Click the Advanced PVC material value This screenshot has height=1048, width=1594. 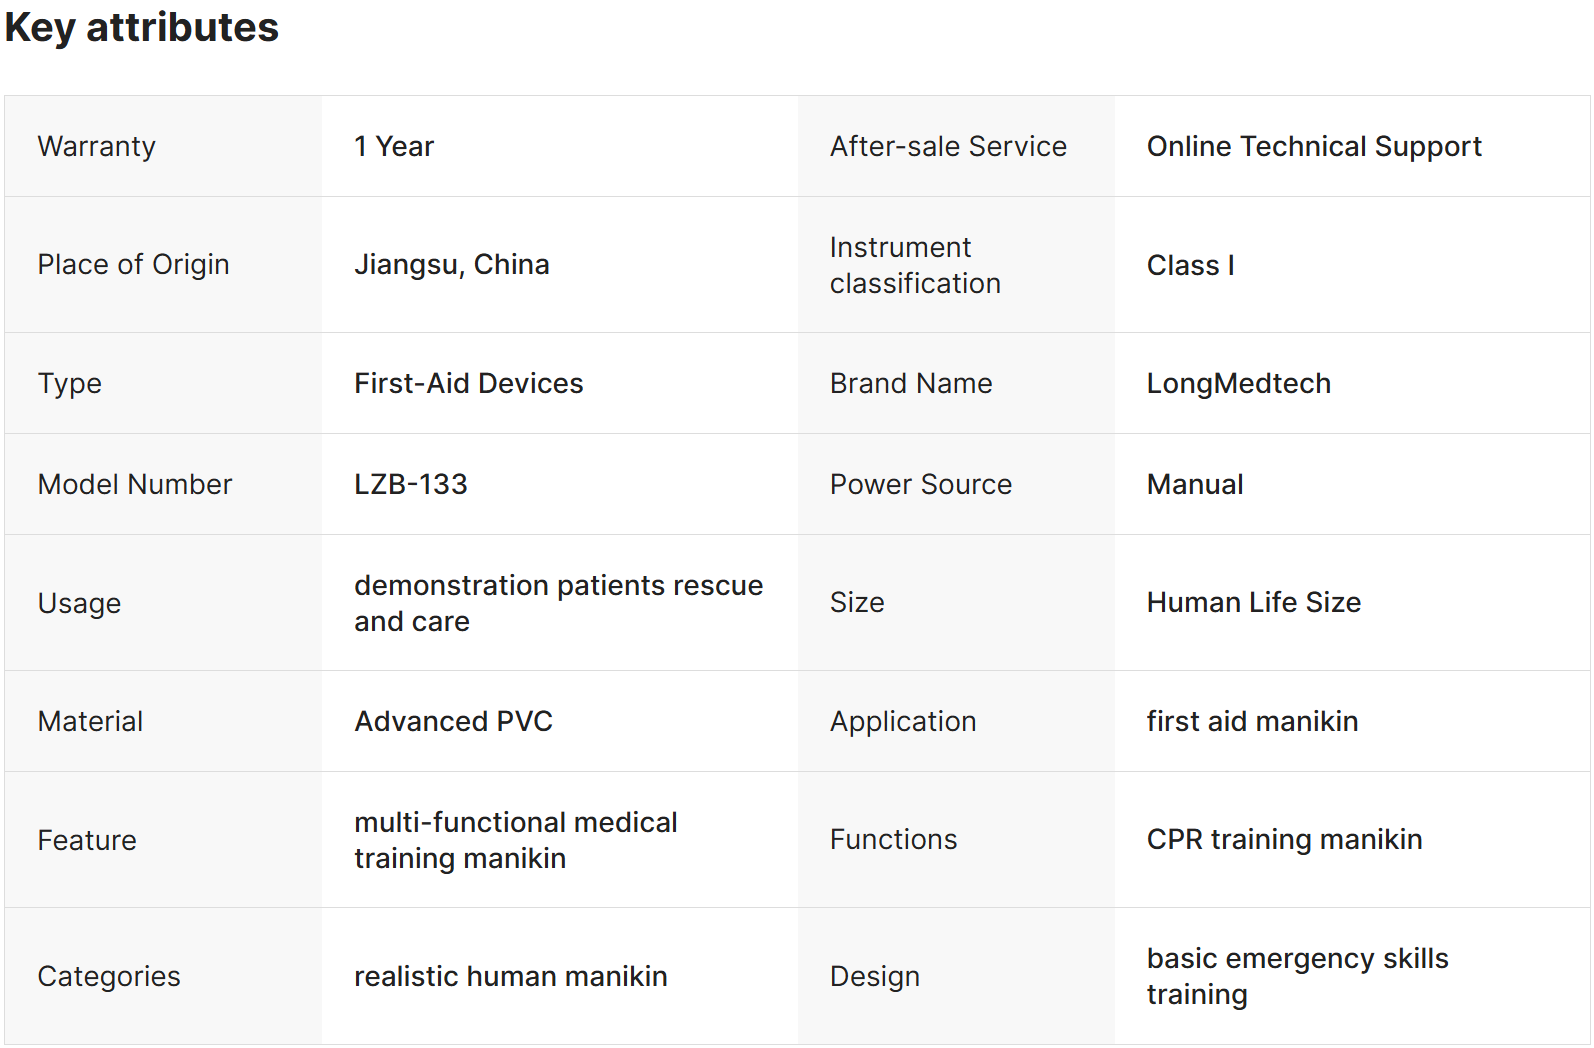[453, 722]
